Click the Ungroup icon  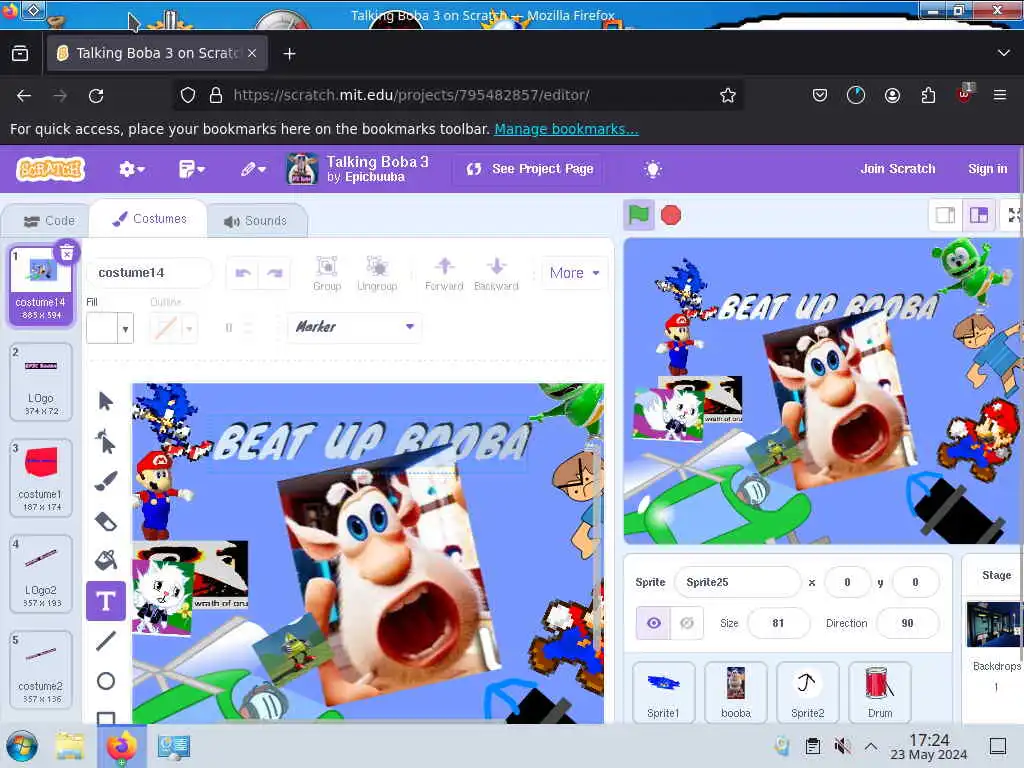(x=377, y=273)
